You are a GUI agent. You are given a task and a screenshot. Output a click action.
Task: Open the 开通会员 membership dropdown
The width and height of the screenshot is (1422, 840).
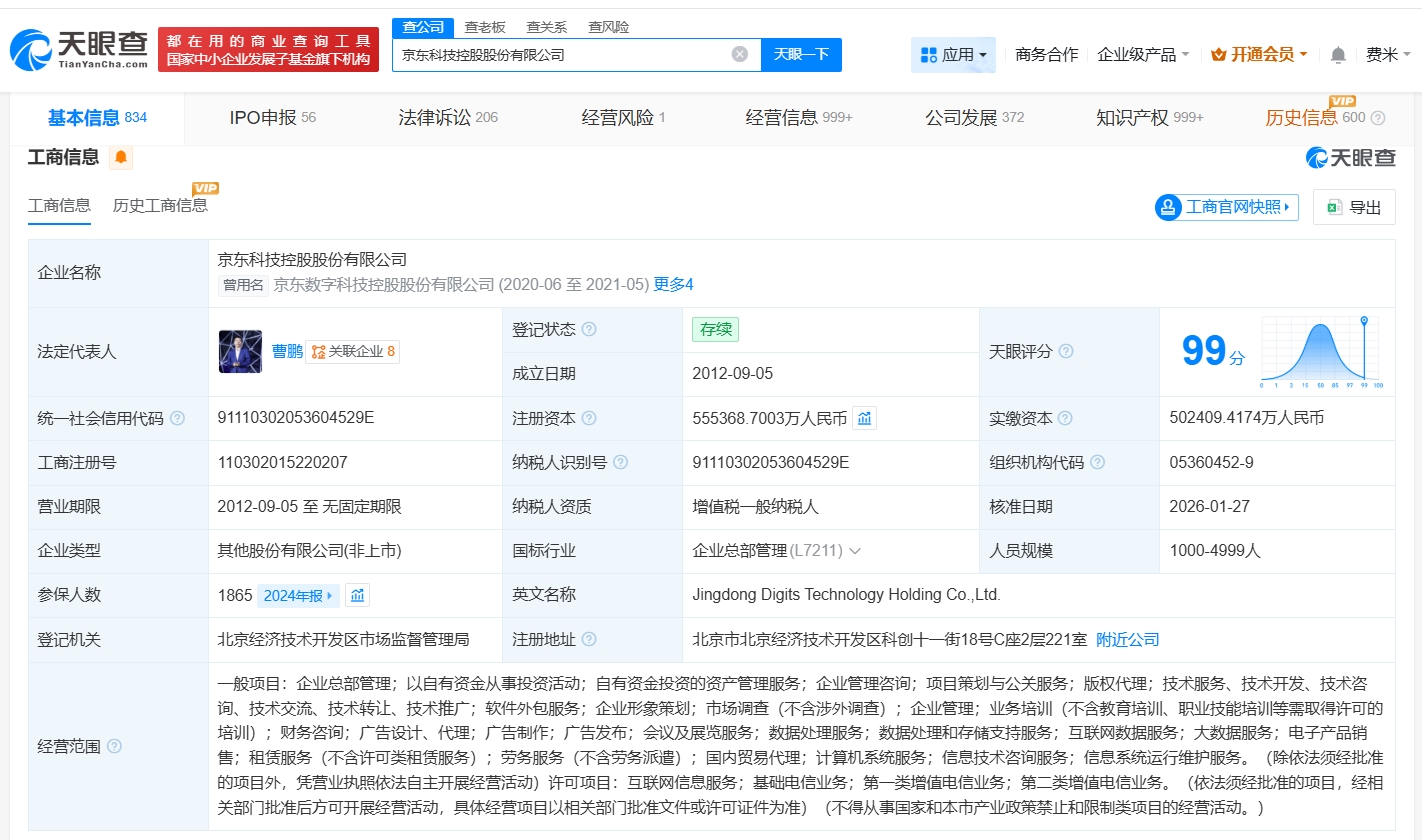coord(1259,55)
